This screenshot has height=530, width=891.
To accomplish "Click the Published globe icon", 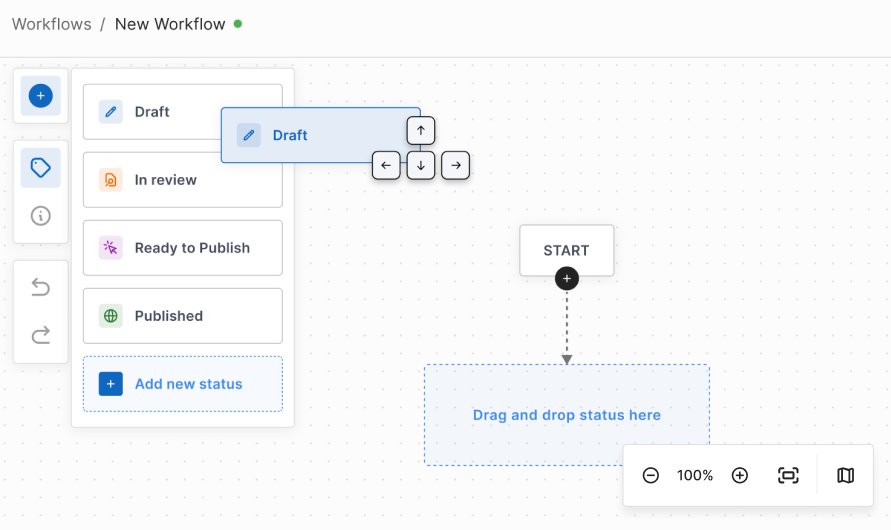I will 111,316.
